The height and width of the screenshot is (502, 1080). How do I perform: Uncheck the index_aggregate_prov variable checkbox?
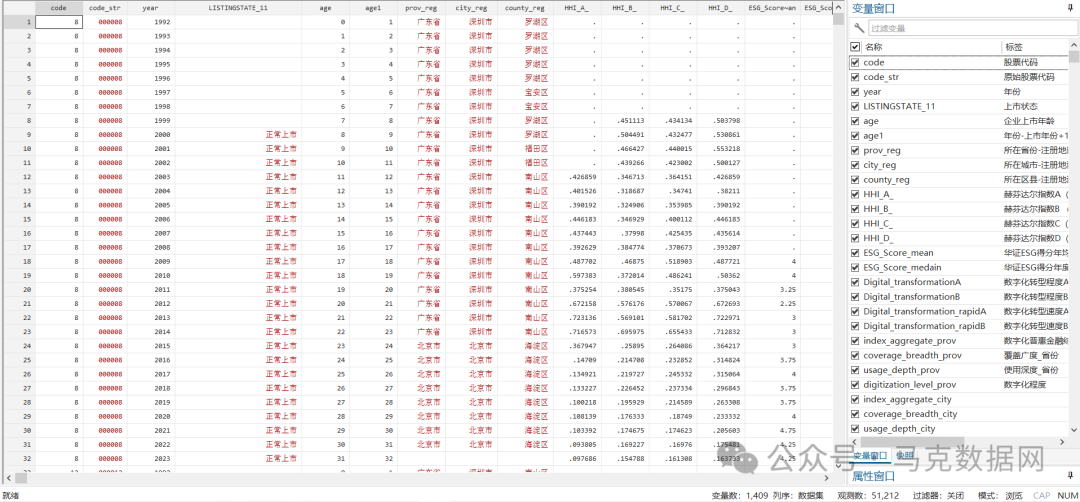pyautogui.click(x=855, y=341)
